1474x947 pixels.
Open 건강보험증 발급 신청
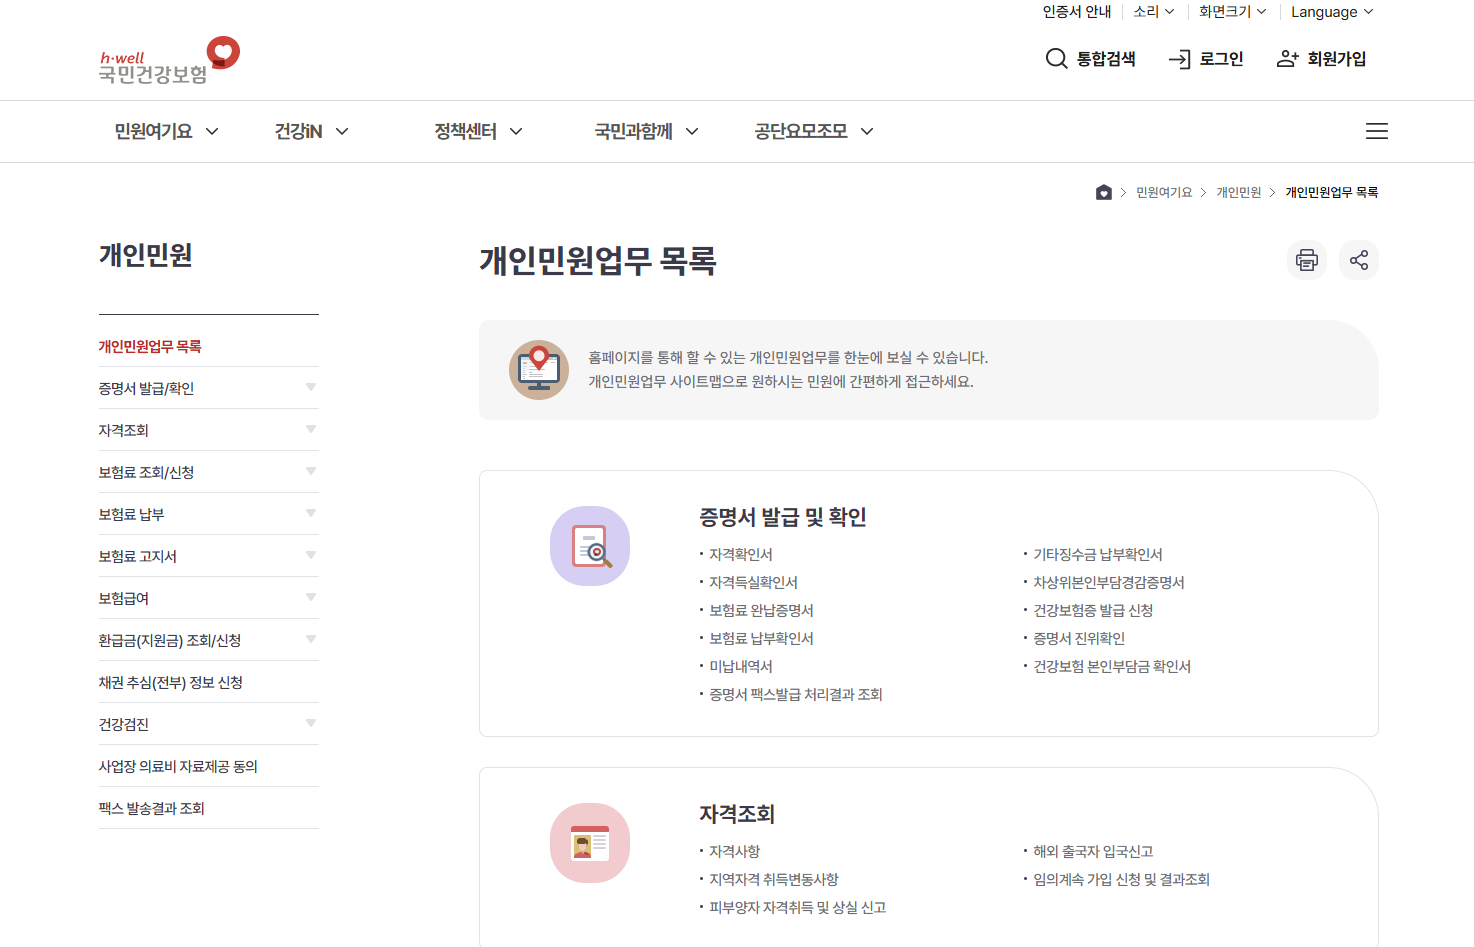(x=1092, y=610)
